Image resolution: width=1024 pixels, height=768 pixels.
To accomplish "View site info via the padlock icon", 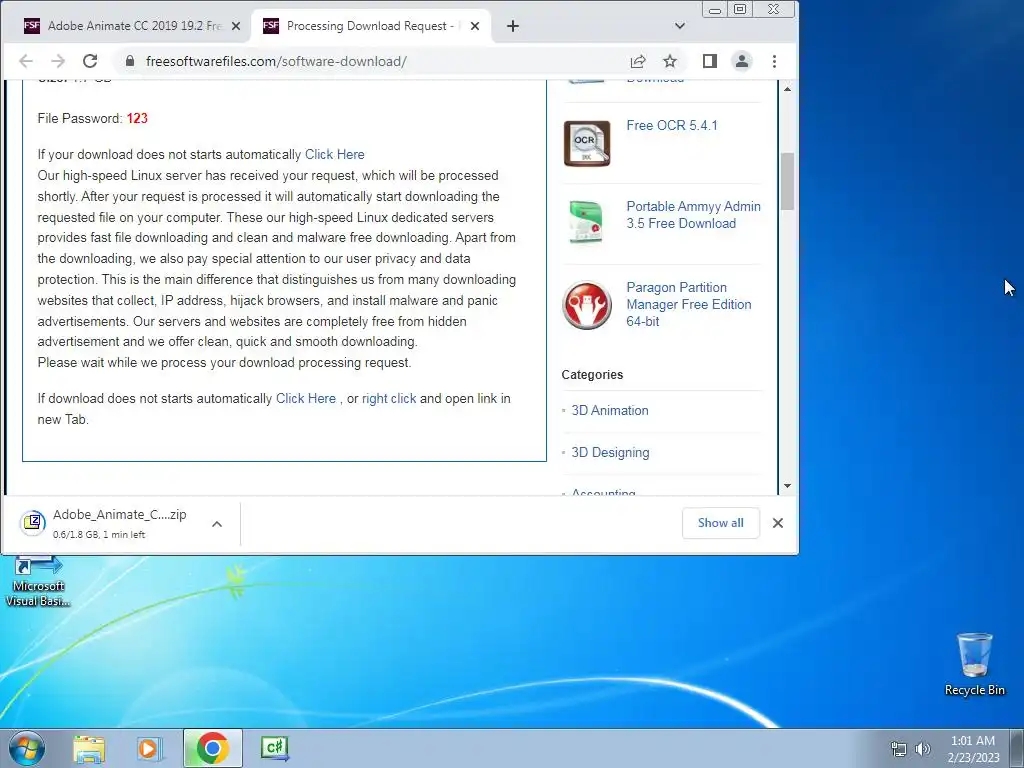I will (x=130, y=61).
